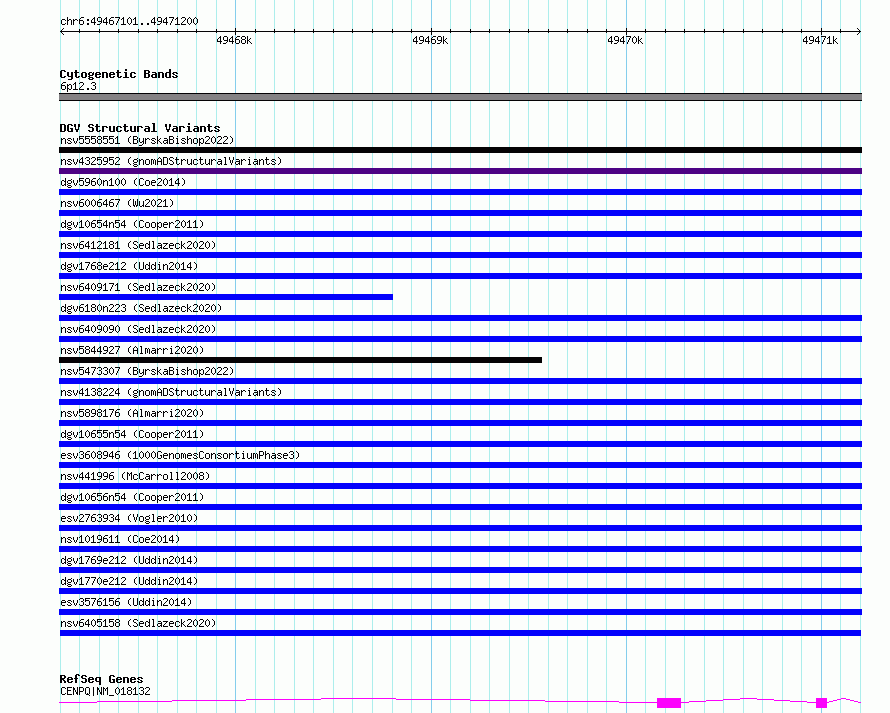This screenshot has width=890, height=713.
Task: Click the blue bar under nsv6412181
Action: (x=460, y=255)
